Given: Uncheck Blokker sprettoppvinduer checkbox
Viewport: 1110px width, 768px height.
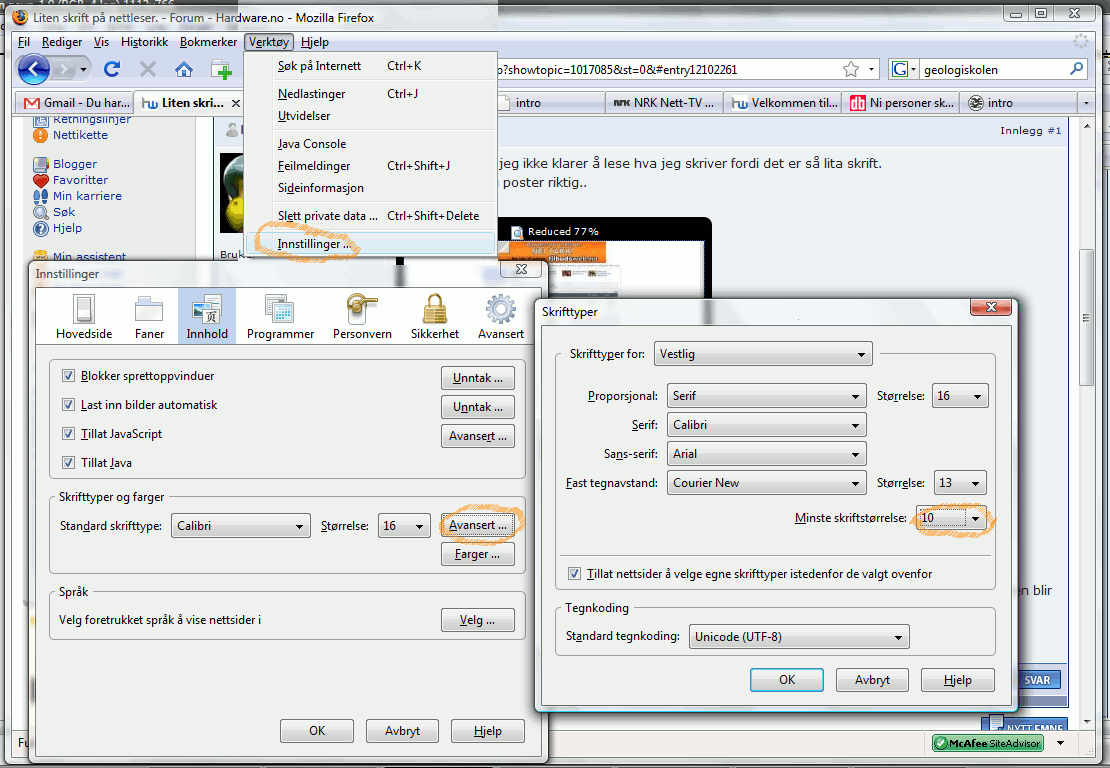Looking at the screenshot, I should 68,376.
